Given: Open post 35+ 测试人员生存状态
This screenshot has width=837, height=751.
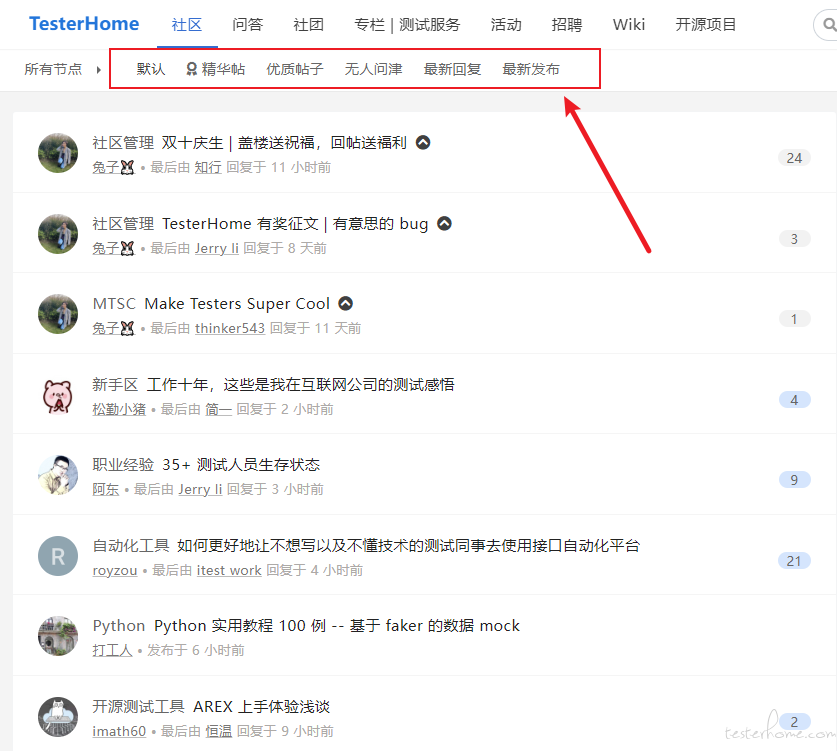Looking at the screenshot, I should tap(241, 464).
